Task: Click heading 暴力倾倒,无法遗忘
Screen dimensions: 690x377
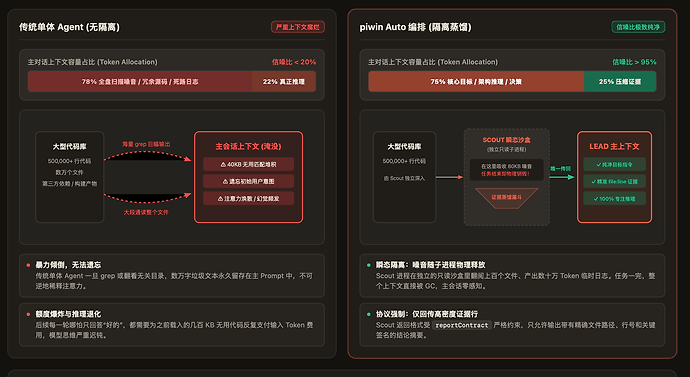Action: click(68, 265)
